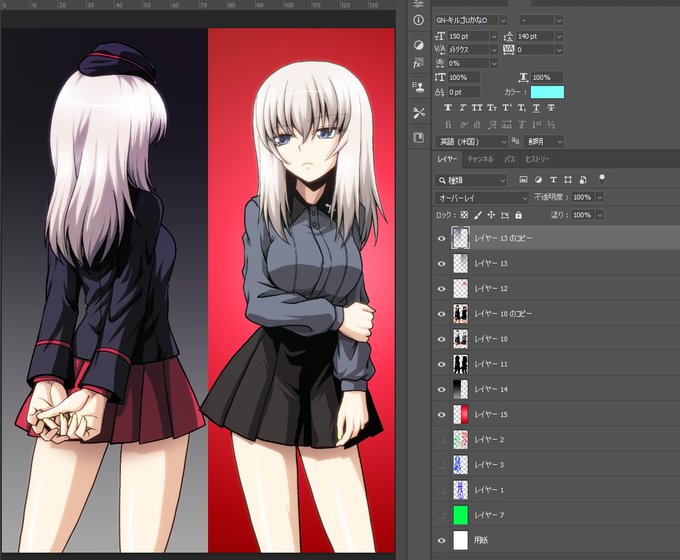The height and width of the screenshot is (560, 680).
Task: Filter layers by smart objects icon
Action: (583, 180)
